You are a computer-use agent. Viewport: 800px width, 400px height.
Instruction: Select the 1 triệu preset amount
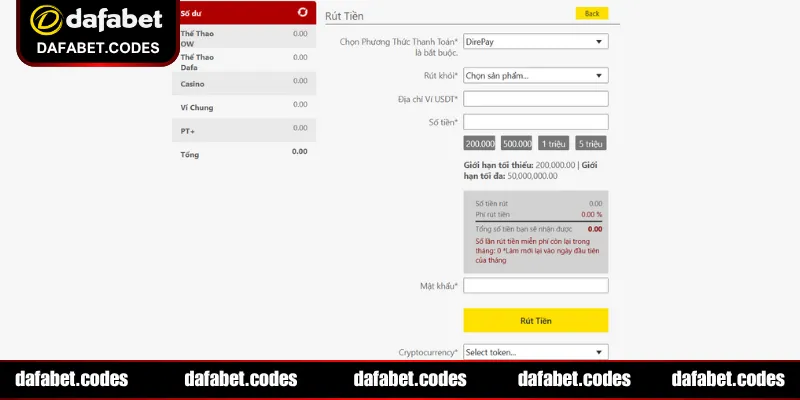pos(554,143)
